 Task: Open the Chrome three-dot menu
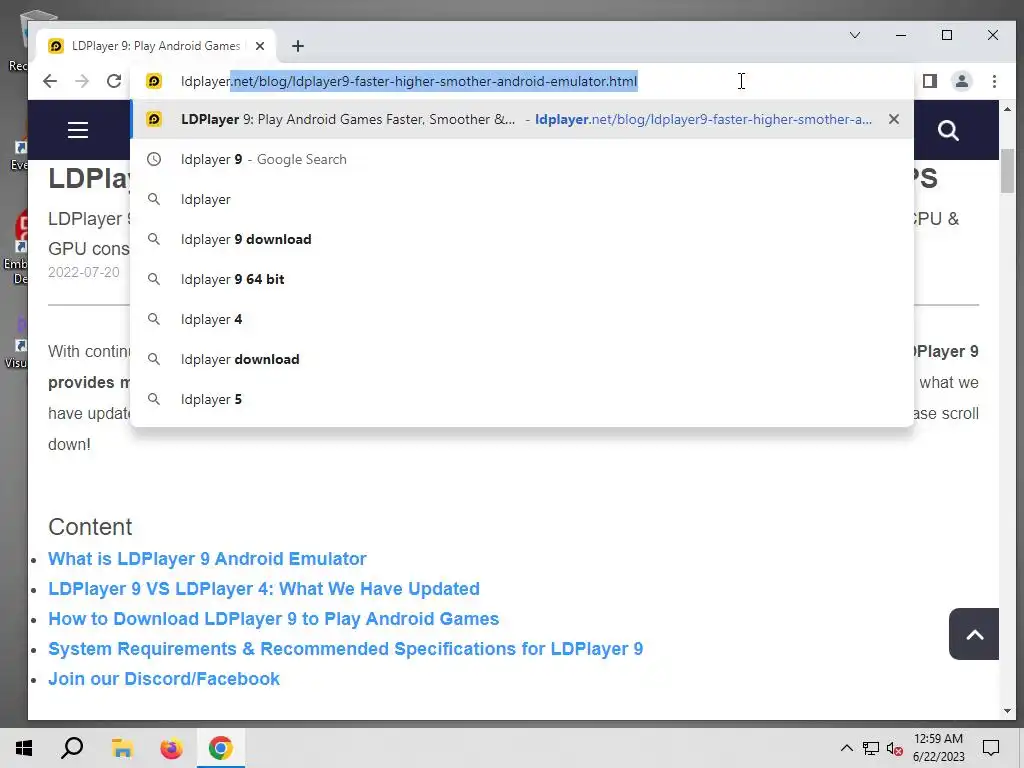(x=994, y=81)
